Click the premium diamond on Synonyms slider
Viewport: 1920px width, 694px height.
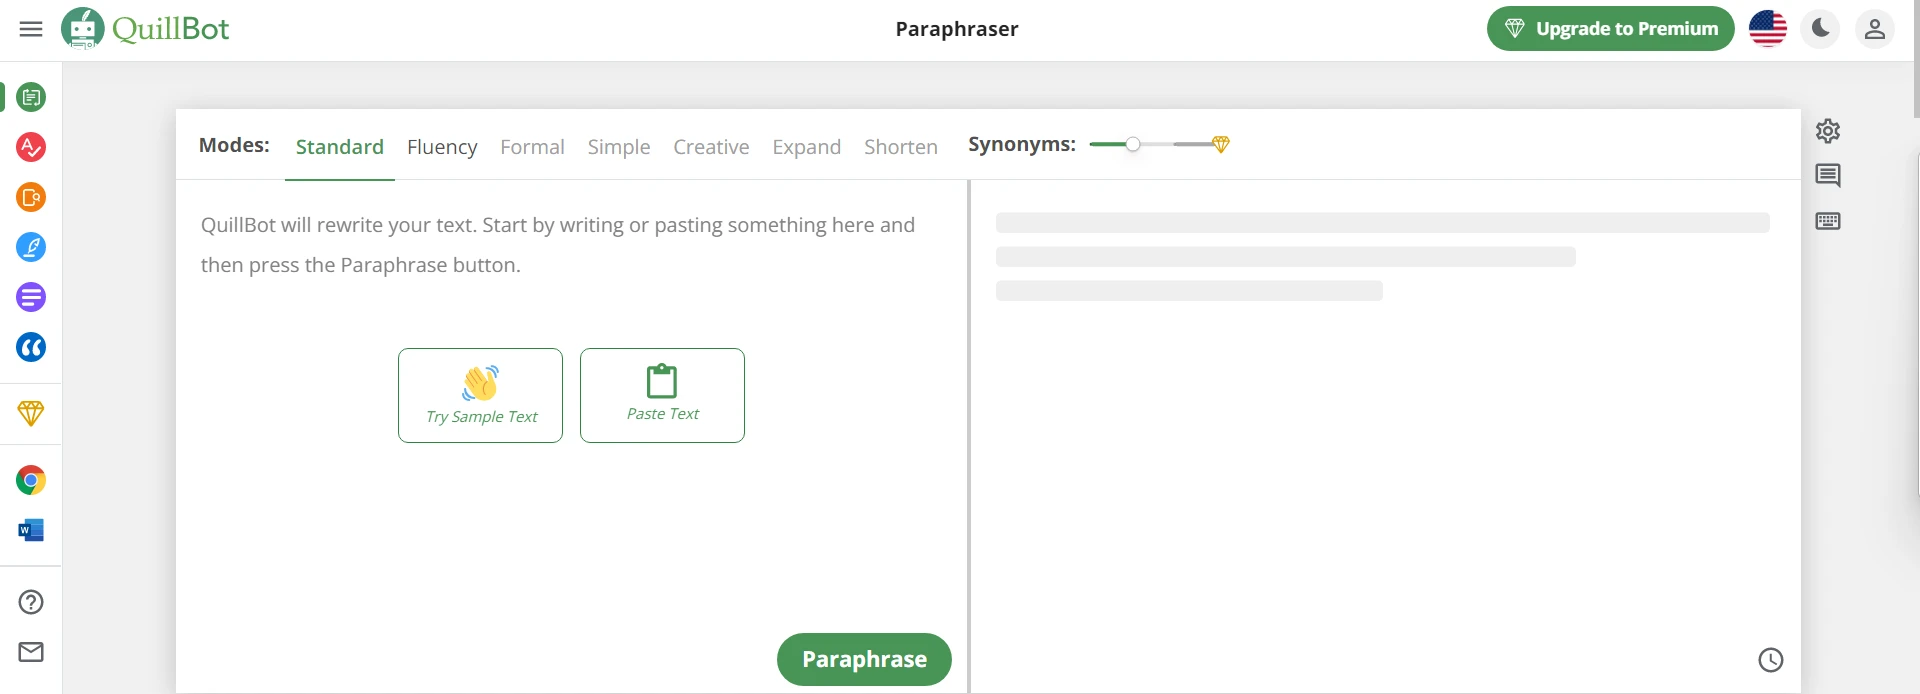(x=1220, y=144)
